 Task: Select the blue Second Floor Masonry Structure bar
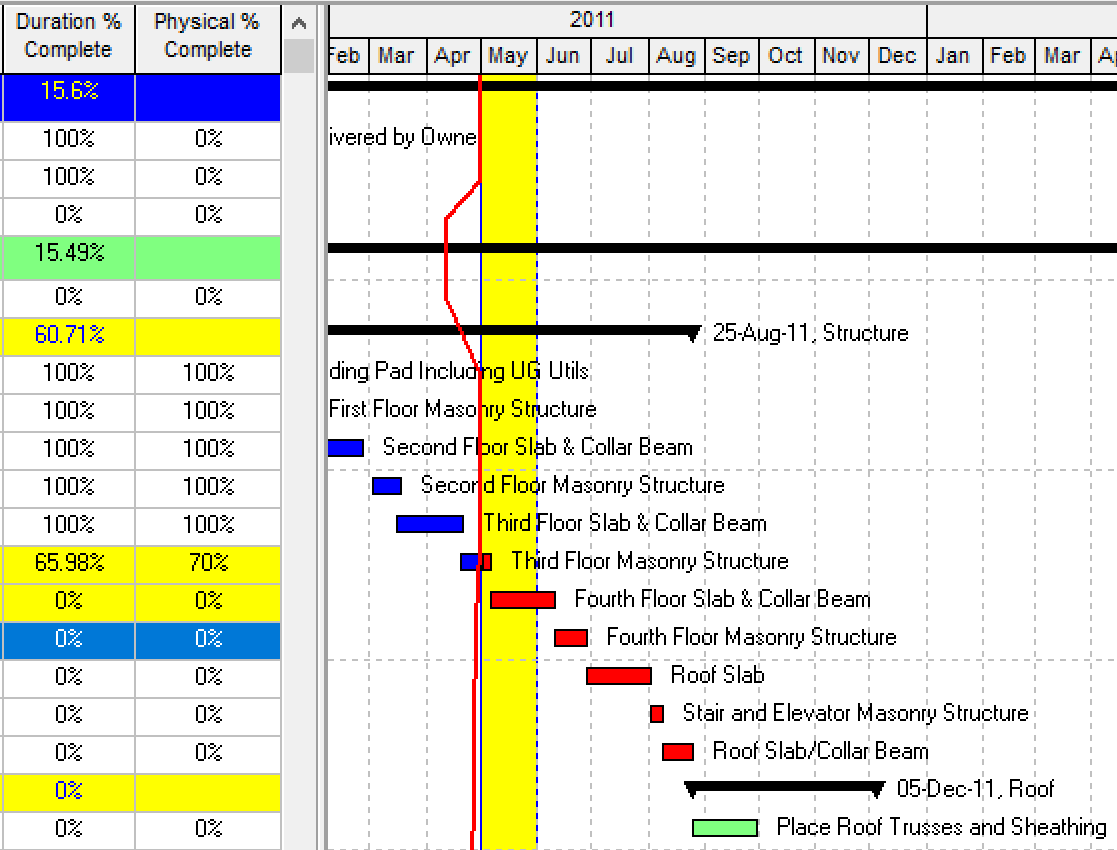(x=386, y=486)
